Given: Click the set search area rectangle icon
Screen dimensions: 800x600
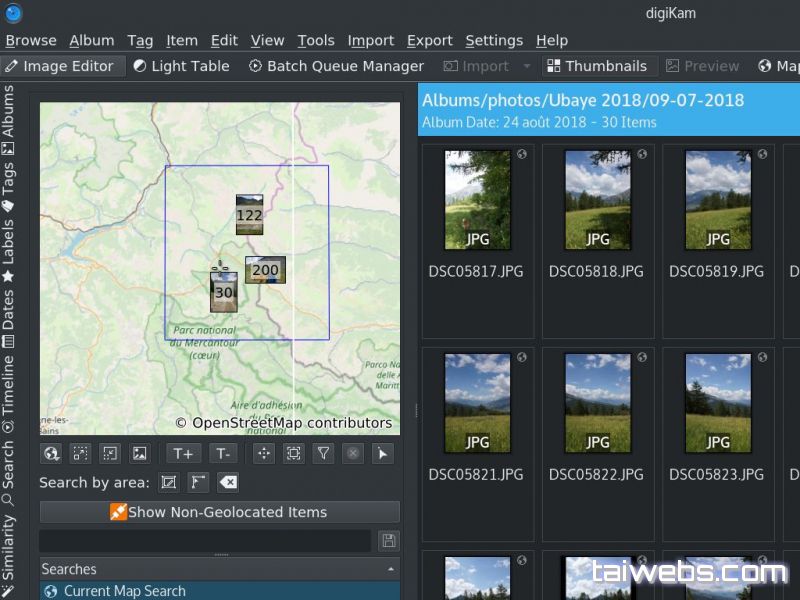Looking at the screenshot, I should coord(169,483).
